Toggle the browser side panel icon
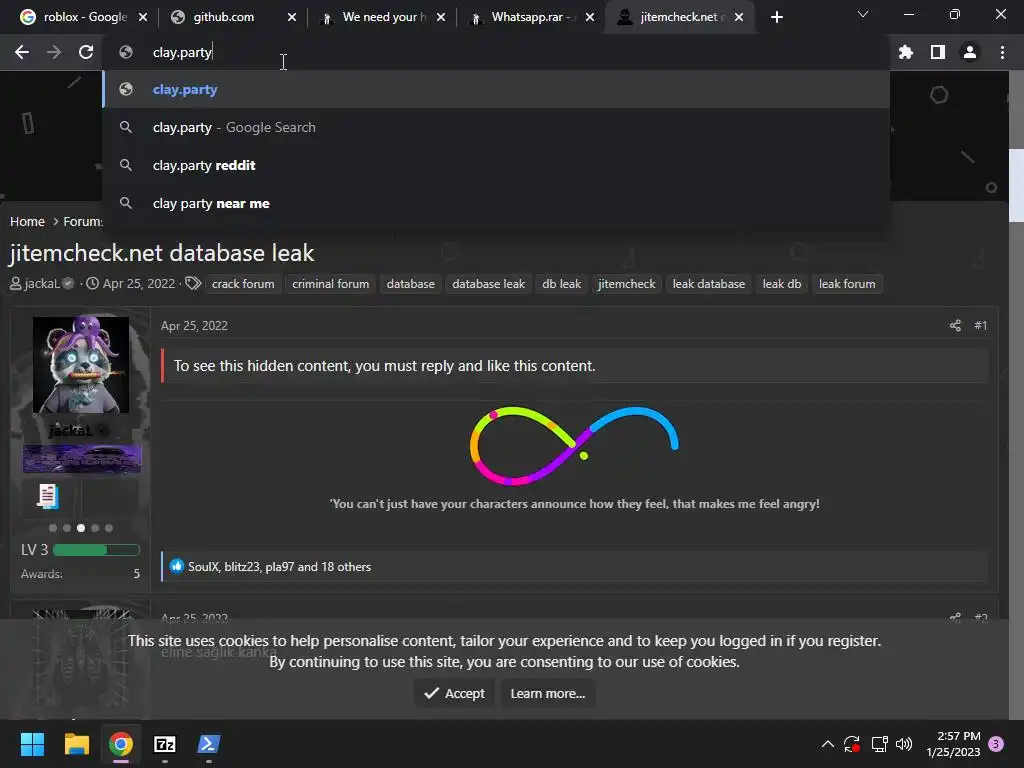Image resolution: width=1024 pixels, height=768 pixels. click(x=938, y=52)
